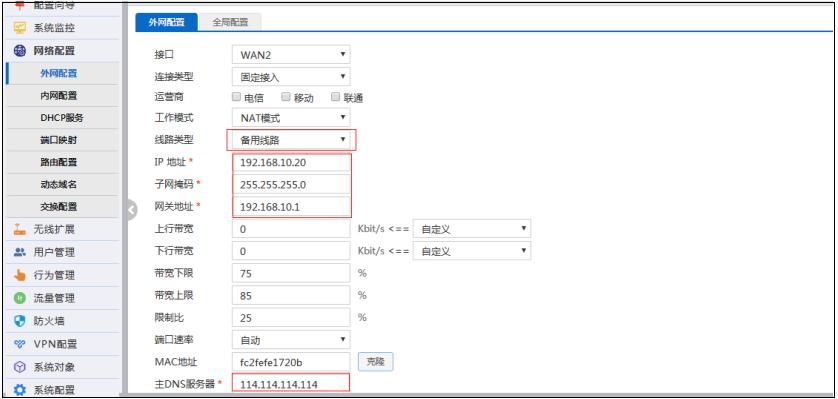The height and width of the screenshot is (399, 838).
Task: Click the 系统监控 monitor icon
Action: (19, 28)
